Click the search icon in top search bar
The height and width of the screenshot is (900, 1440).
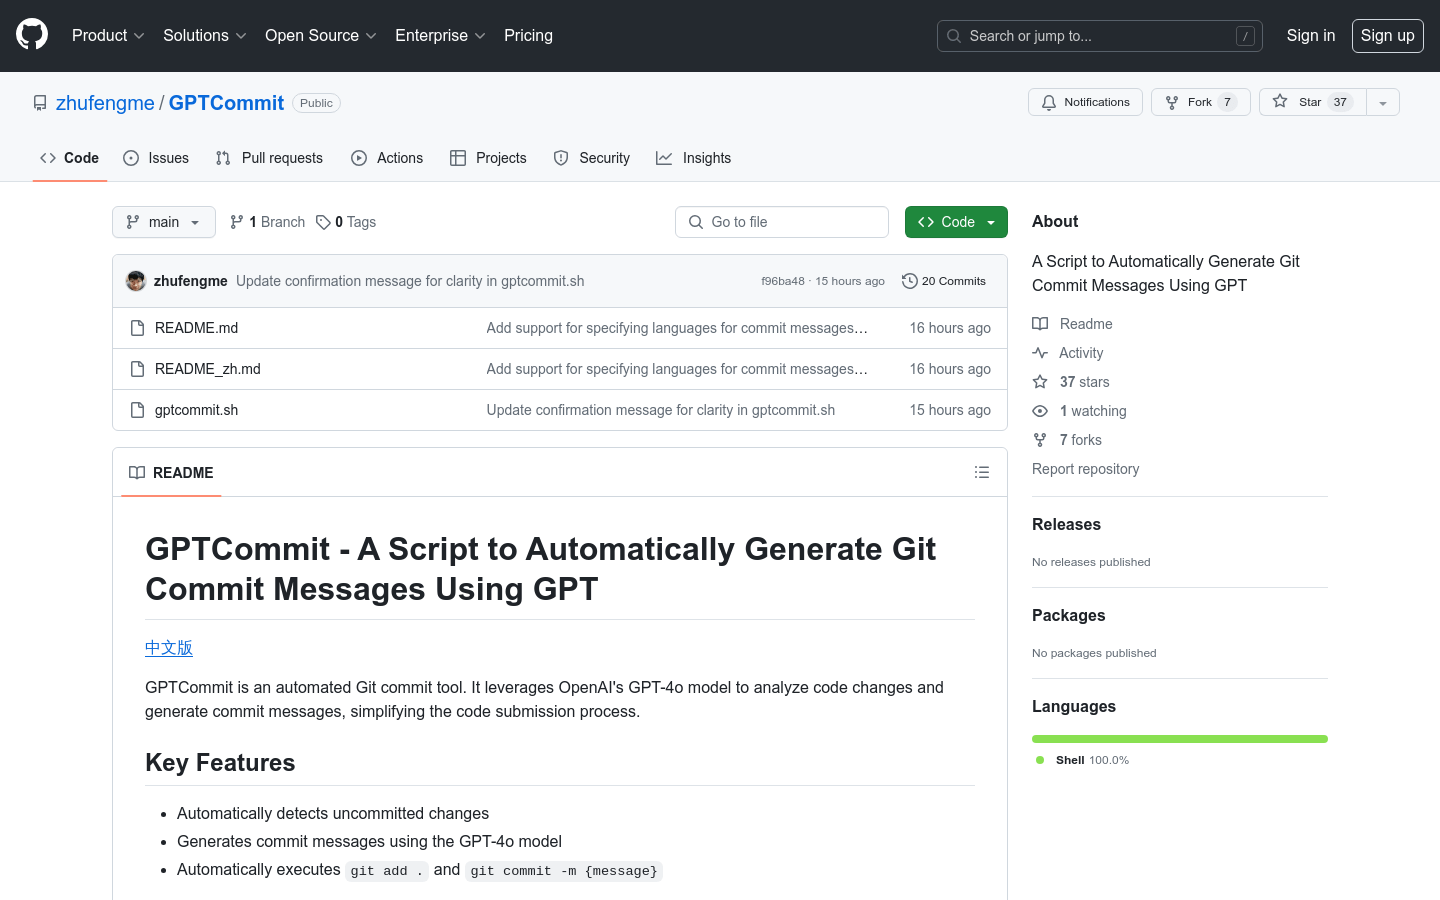pos(954,36)
